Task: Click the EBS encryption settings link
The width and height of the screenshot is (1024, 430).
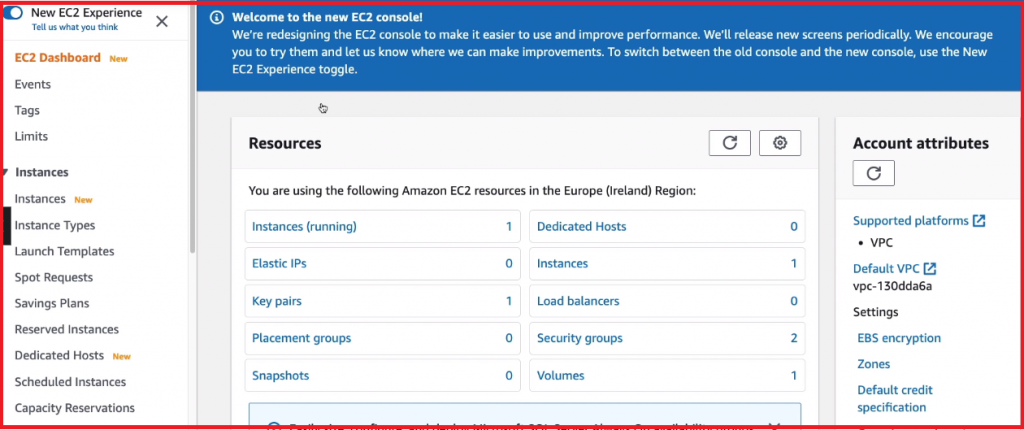Action: pyautogui.click(x=899, y=338)
